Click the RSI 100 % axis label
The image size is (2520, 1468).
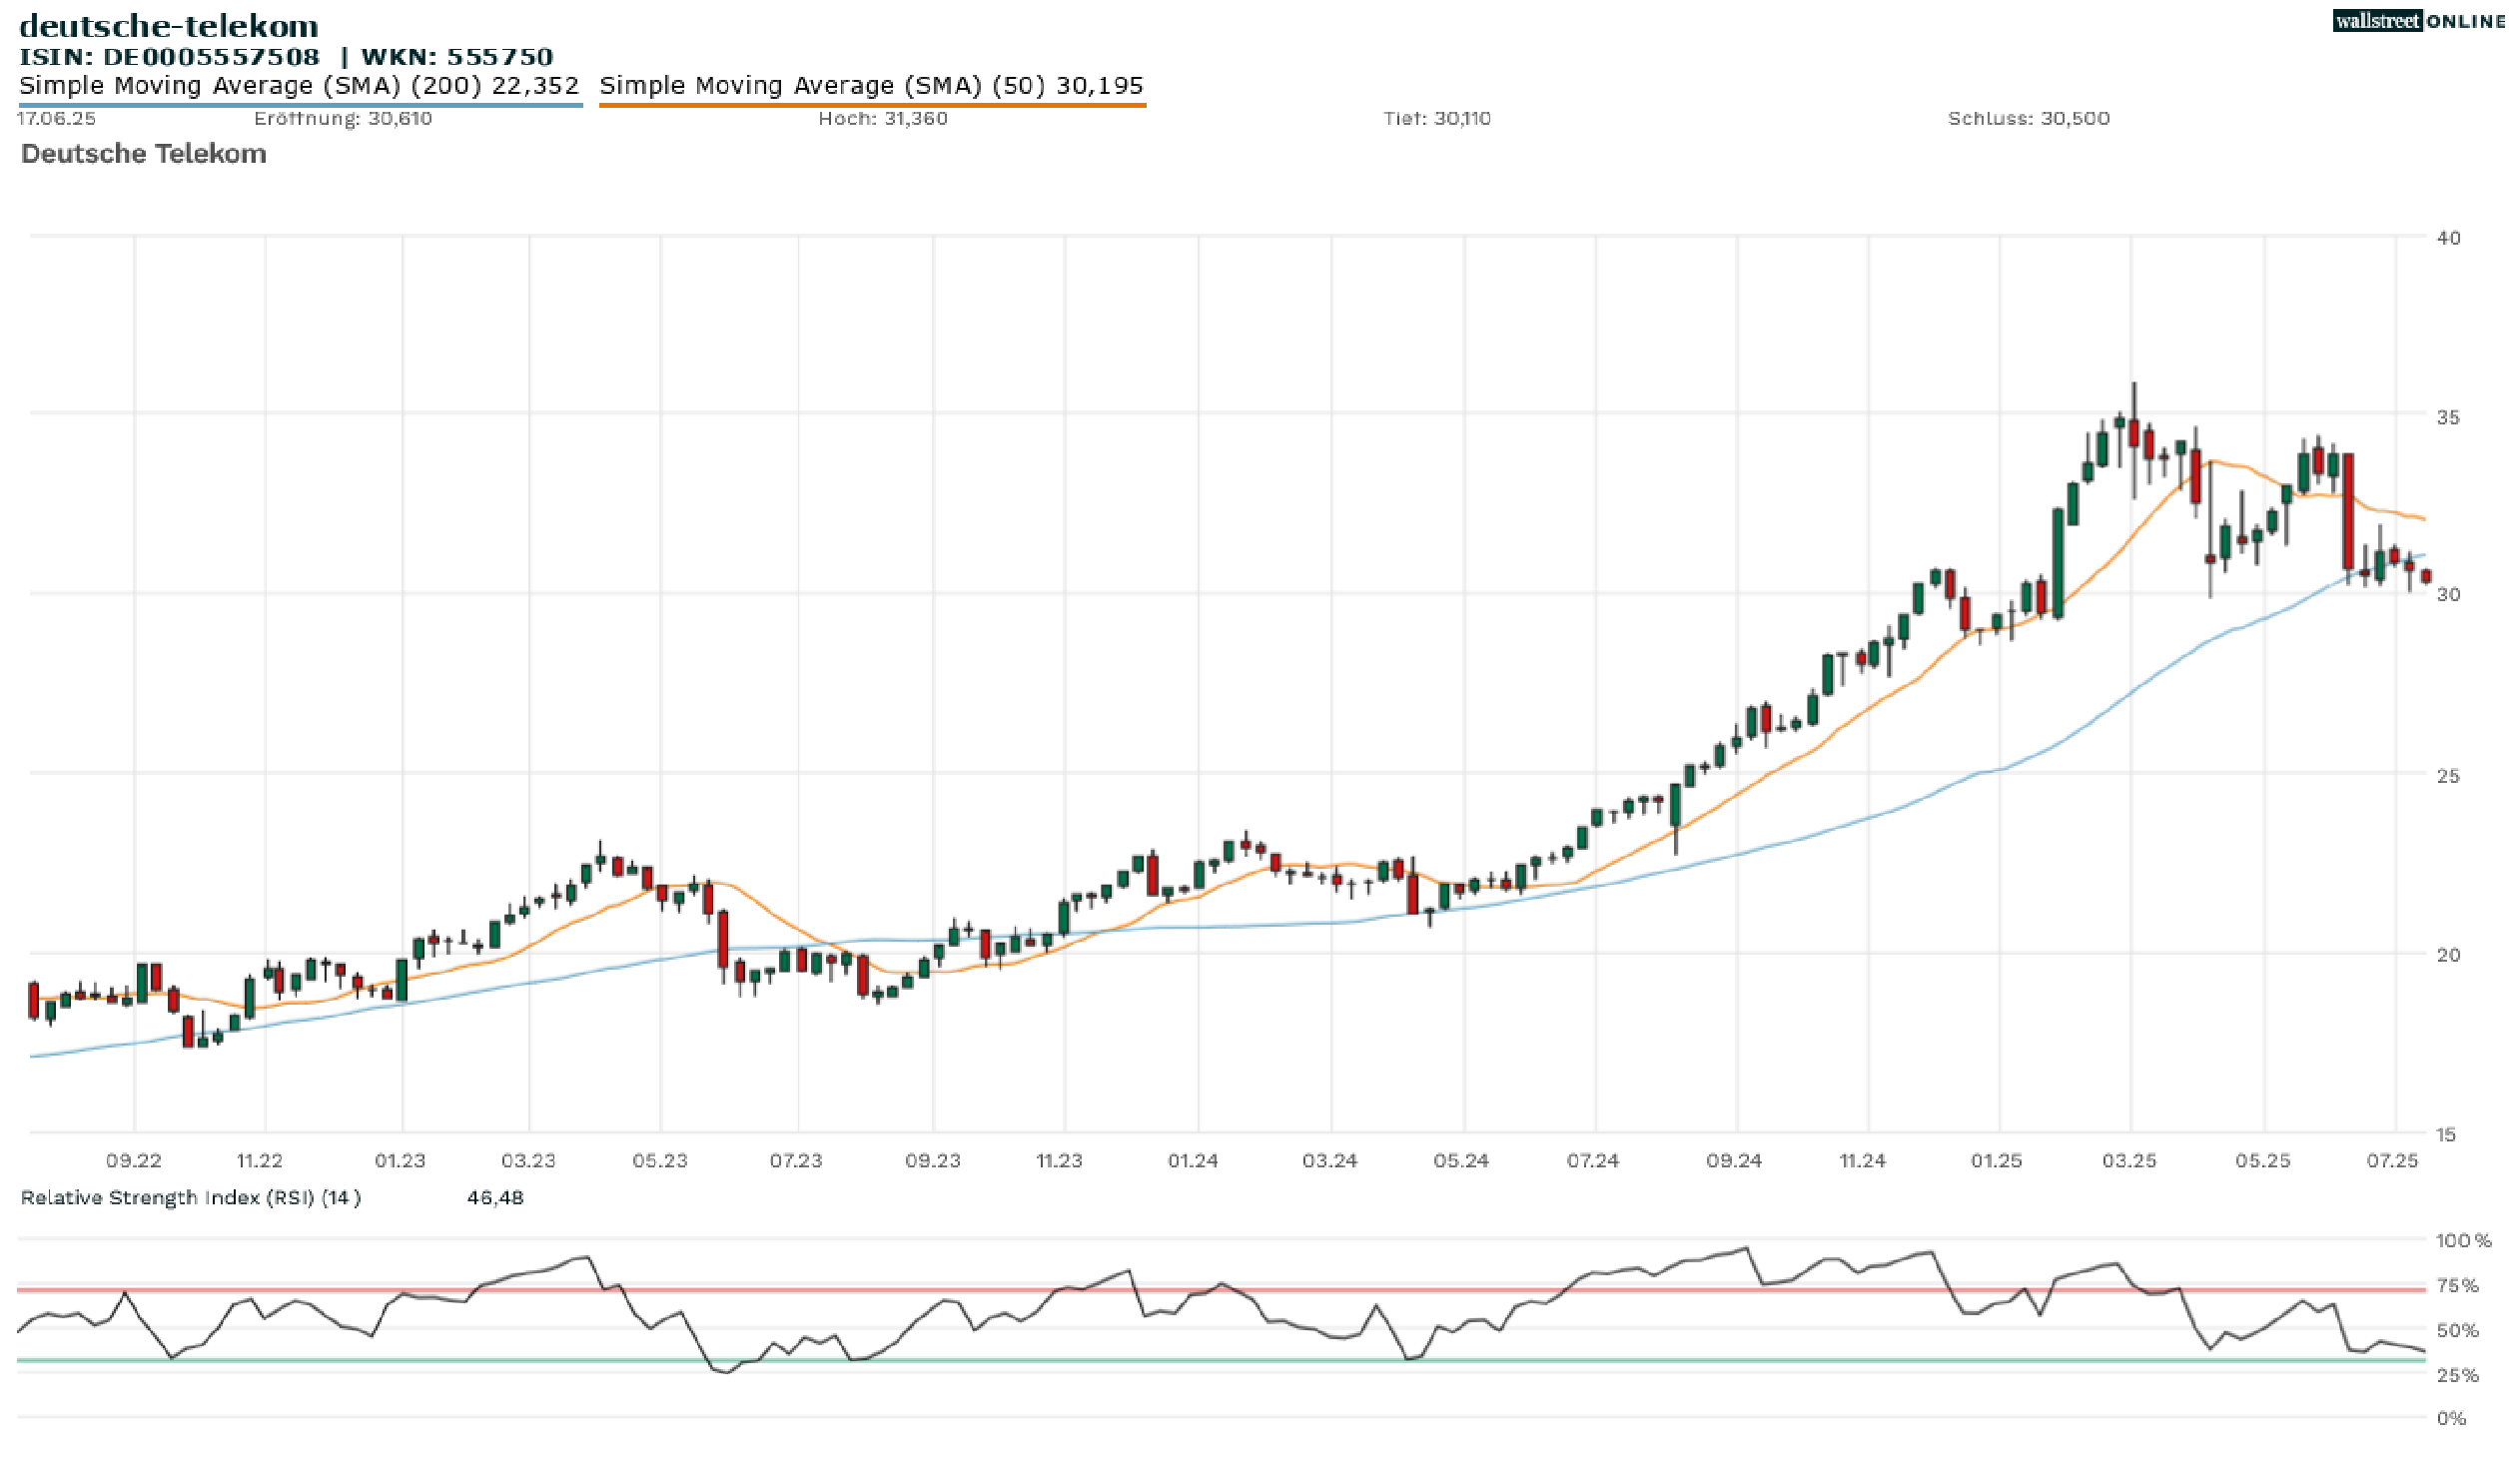tap(2464, 1241)
